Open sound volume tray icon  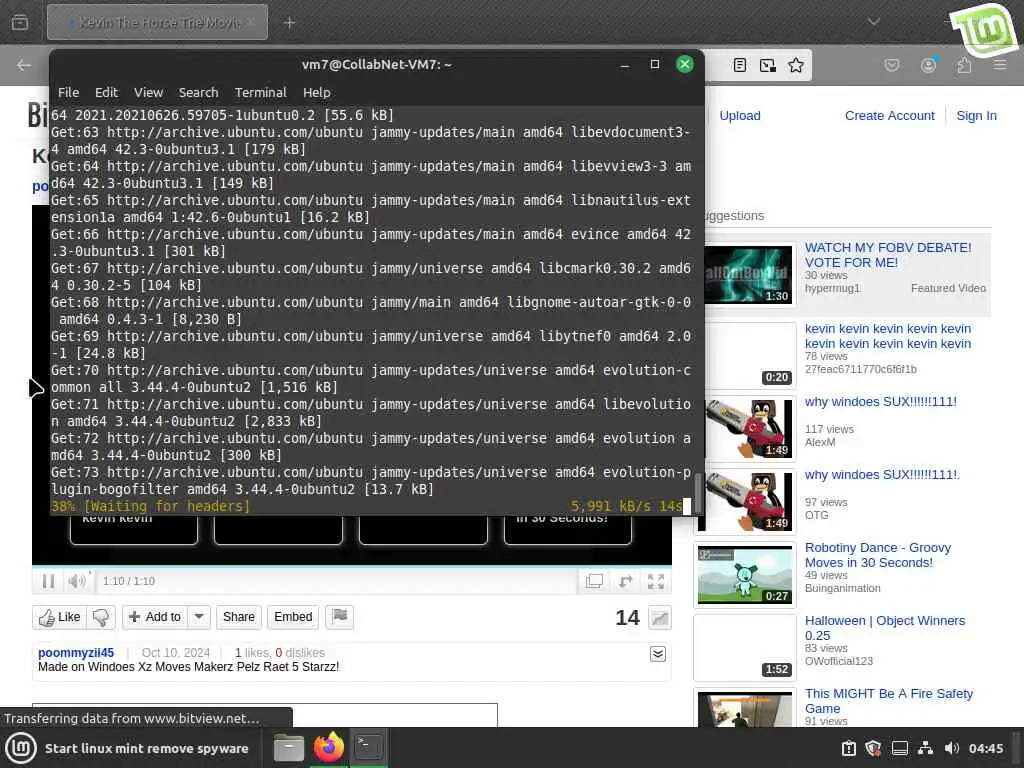(952, 748)
